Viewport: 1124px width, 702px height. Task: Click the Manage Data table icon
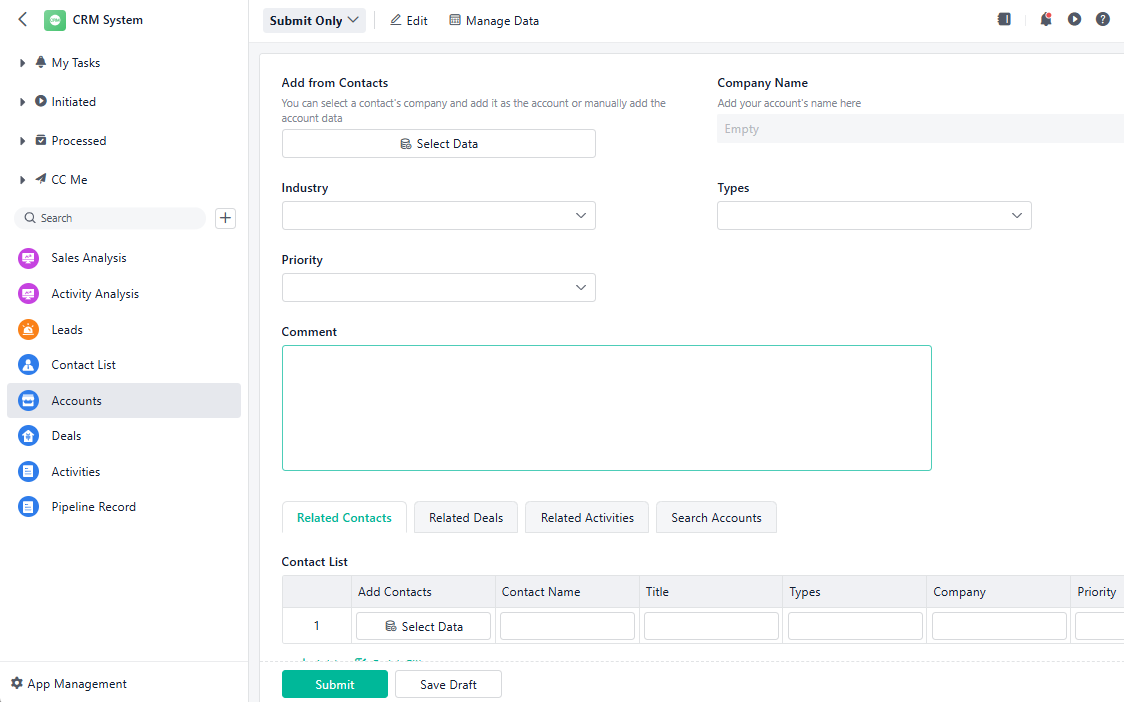click(455, 20)
